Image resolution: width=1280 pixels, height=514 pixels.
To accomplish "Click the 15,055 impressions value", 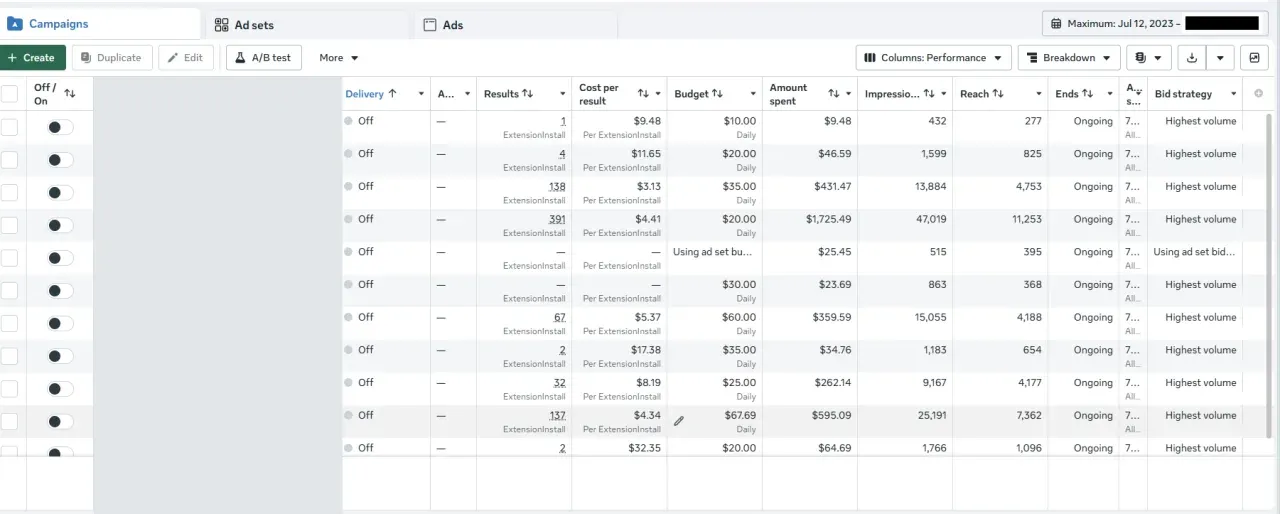I will [x=929, y=317].
